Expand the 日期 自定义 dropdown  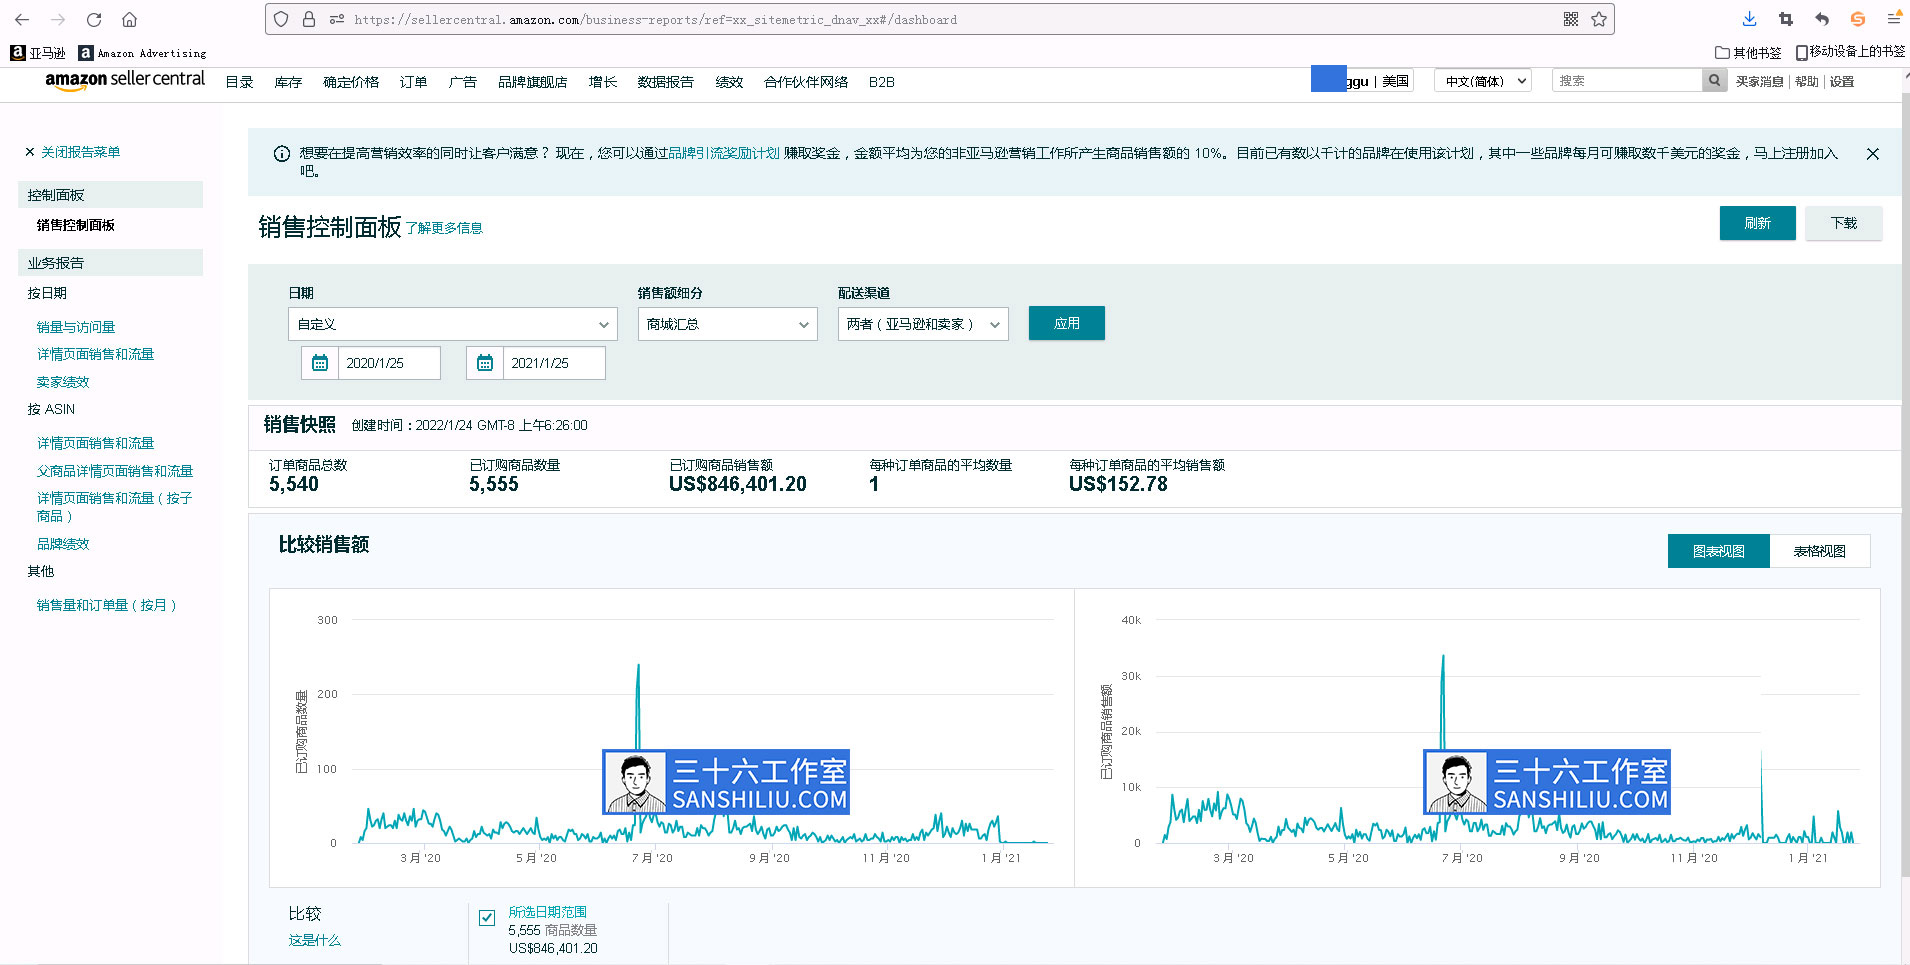[x=453, y=324]
